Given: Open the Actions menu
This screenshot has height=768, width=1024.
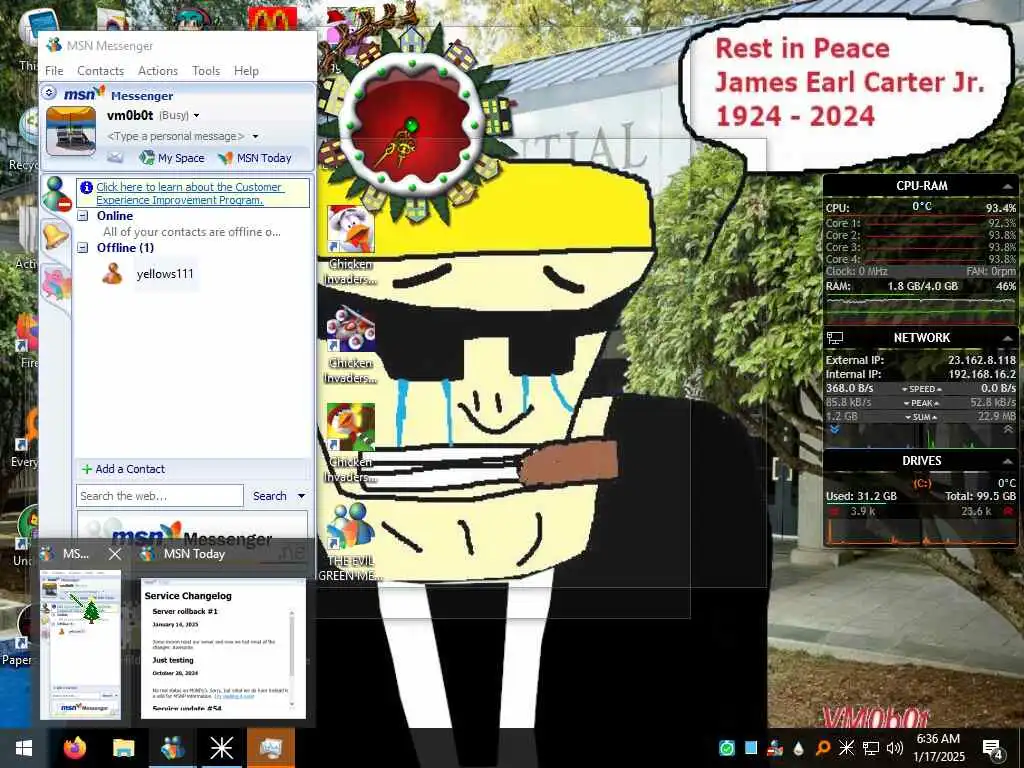Looking at the screenshot, I should click(x=157, y=71).
